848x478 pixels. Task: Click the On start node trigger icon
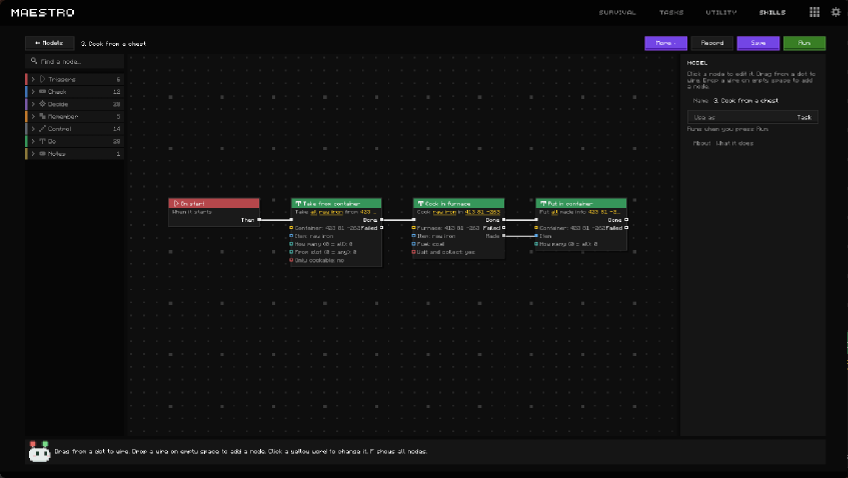point(176,204)
